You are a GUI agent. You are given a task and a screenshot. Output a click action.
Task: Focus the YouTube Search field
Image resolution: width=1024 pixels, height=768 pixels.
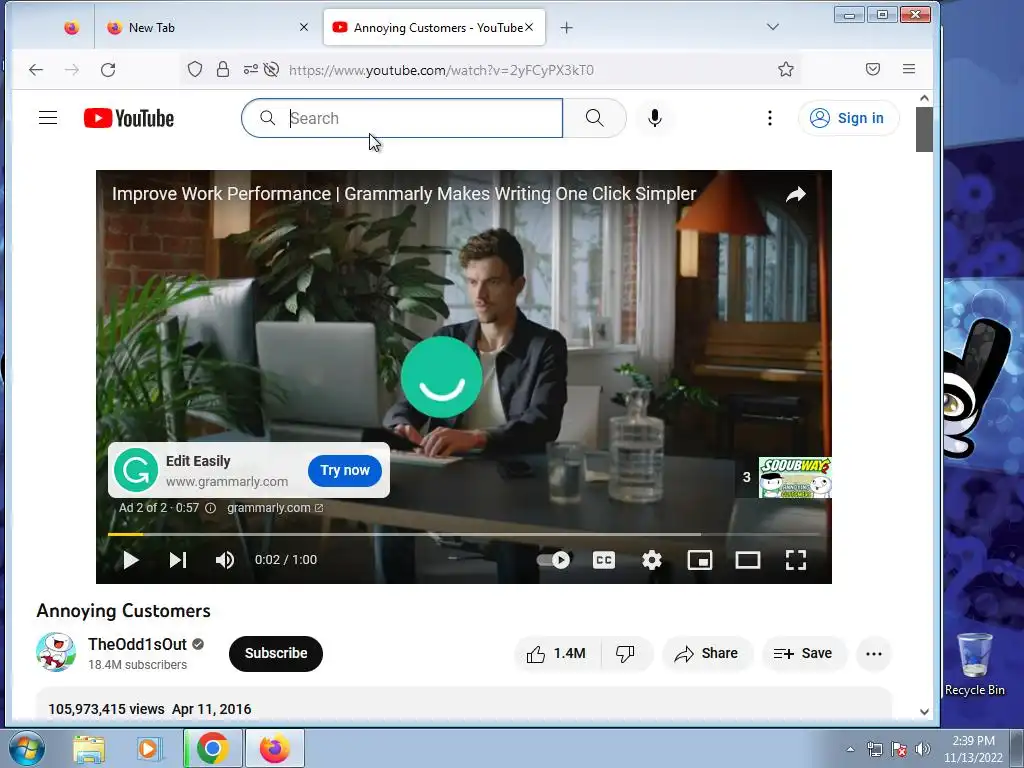402,118
